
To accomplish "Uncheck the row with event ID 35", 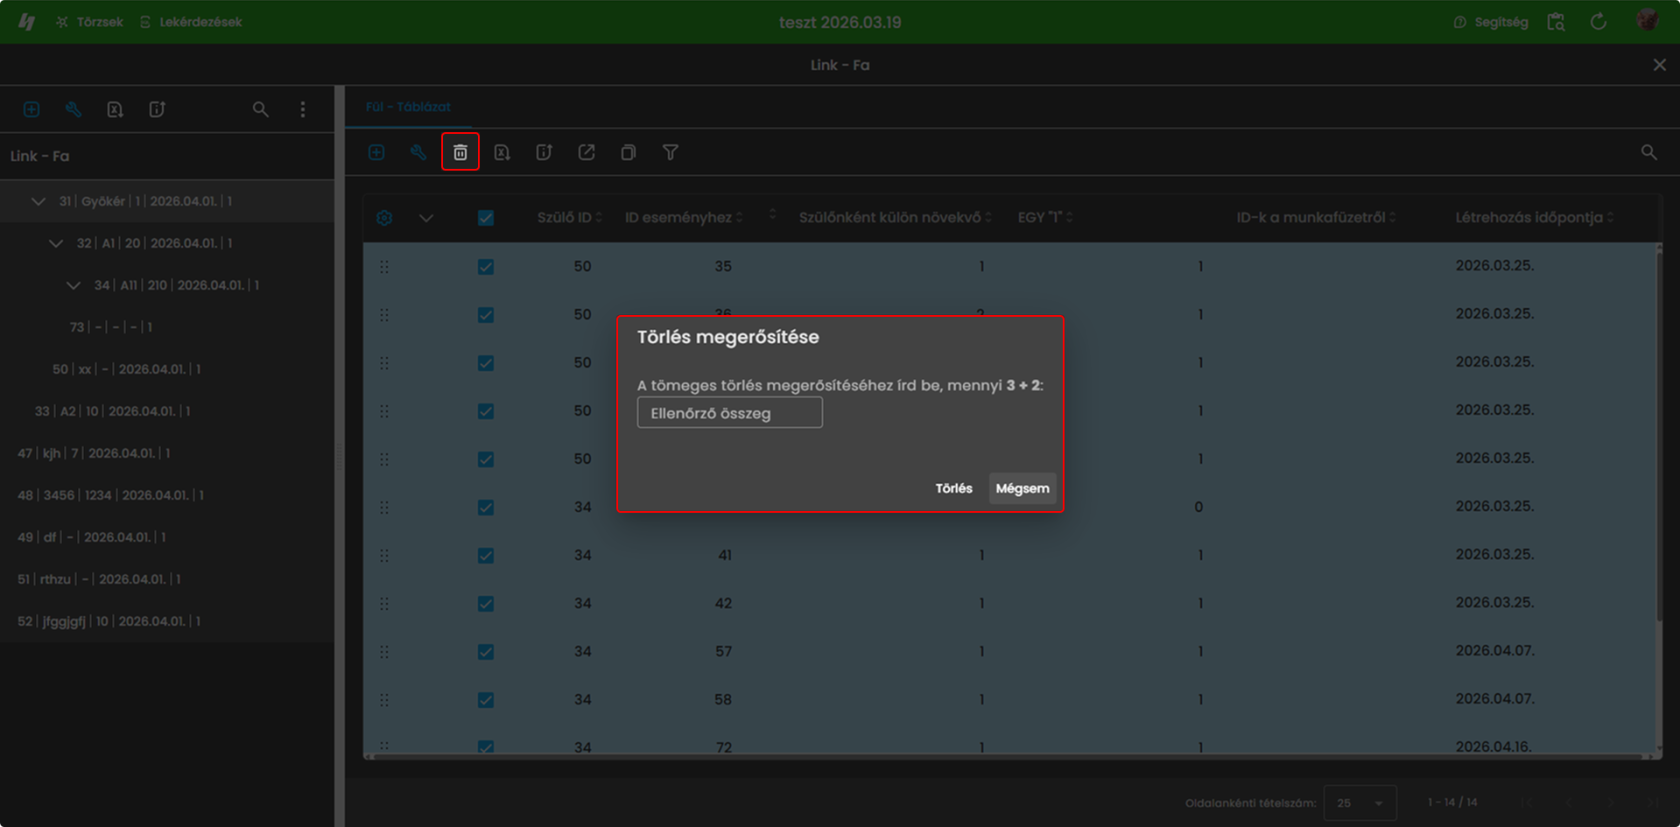I will click(x=485, y=267).
